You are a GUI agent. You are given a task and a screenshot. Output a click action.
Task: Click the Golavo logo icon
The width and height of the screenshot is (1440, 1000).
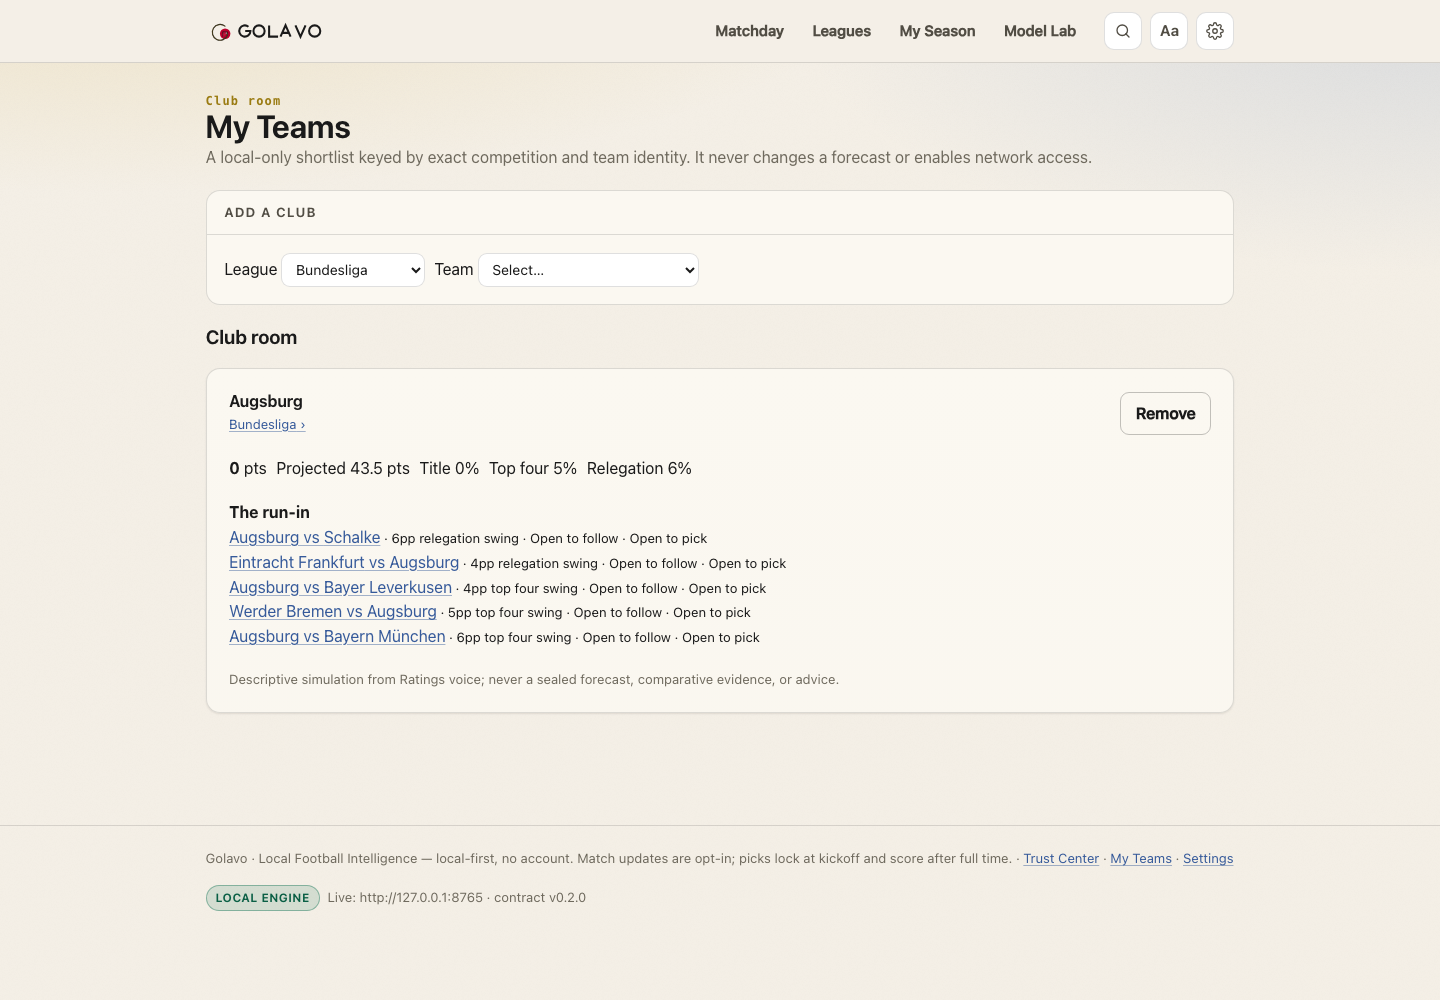[x=221, y=32]
